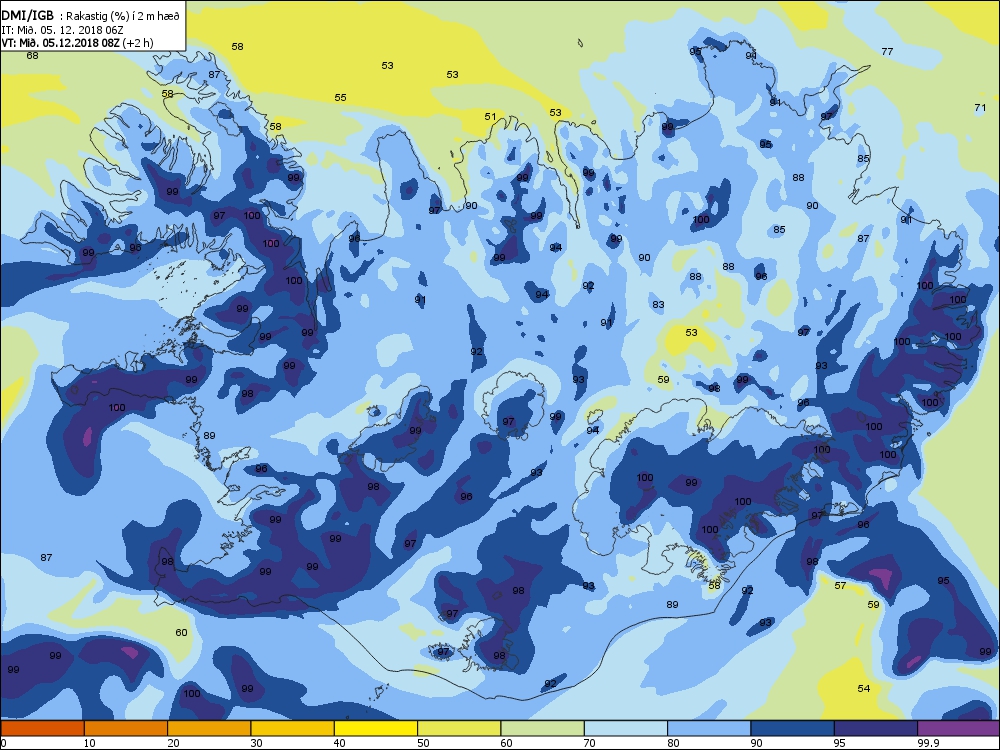
Task: Click the dark blue 90–95 legend swatch
Action: pyautogui.click(x=793, y=728)
